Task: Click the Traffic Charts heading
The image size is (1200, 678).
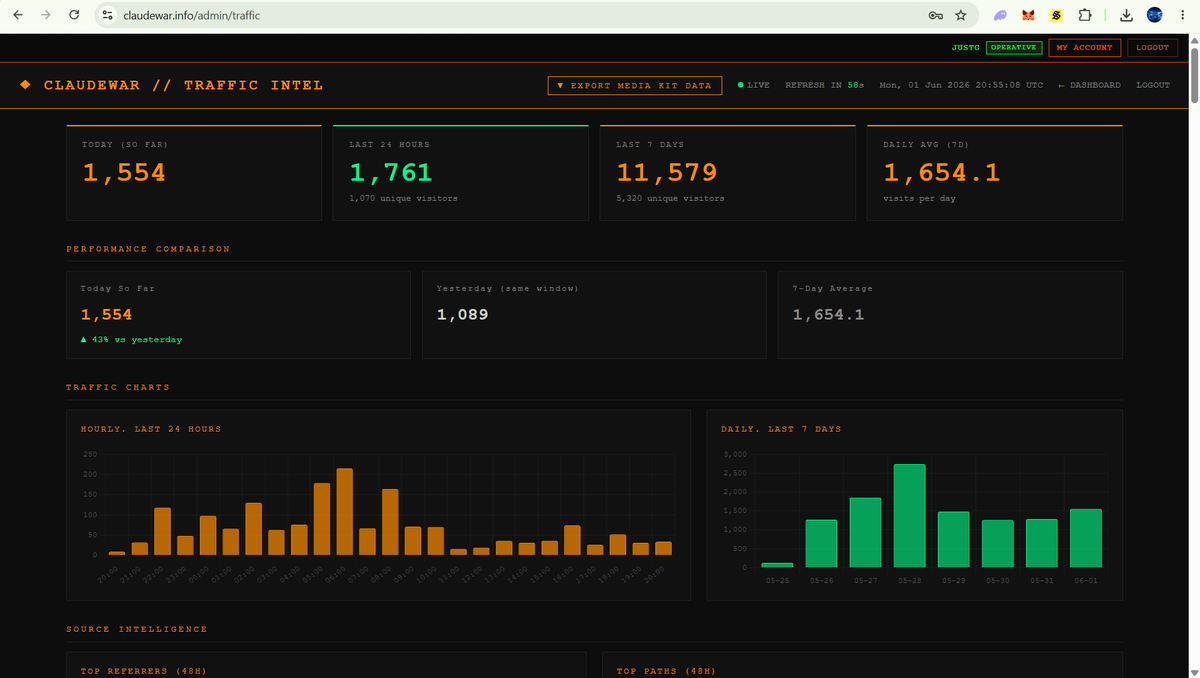Action: pos(118,387)
